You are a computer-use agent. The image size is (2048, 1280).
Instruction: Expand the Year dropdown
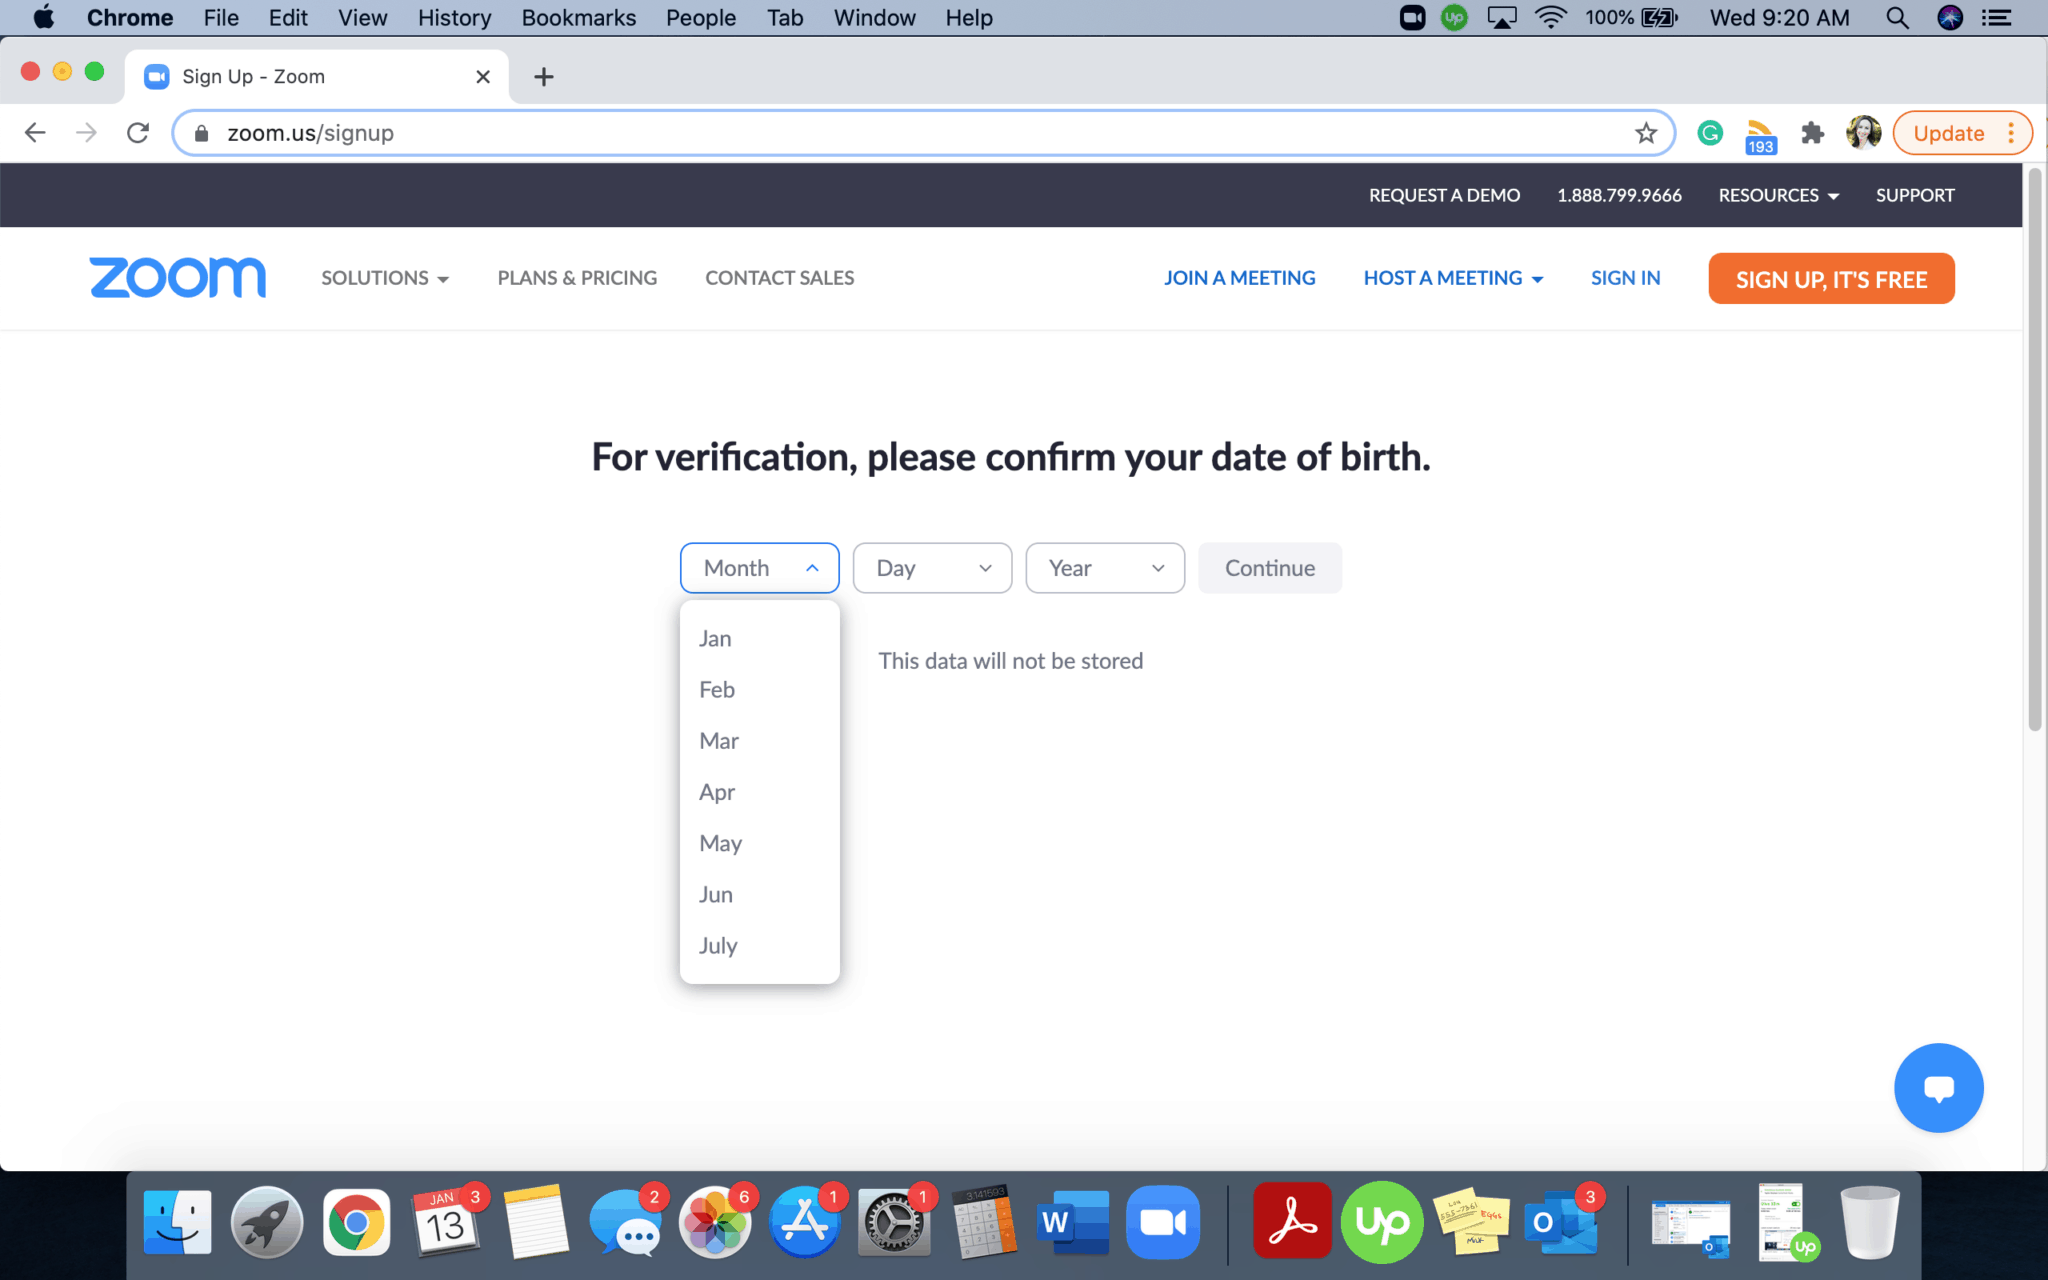pos(1105,568)
